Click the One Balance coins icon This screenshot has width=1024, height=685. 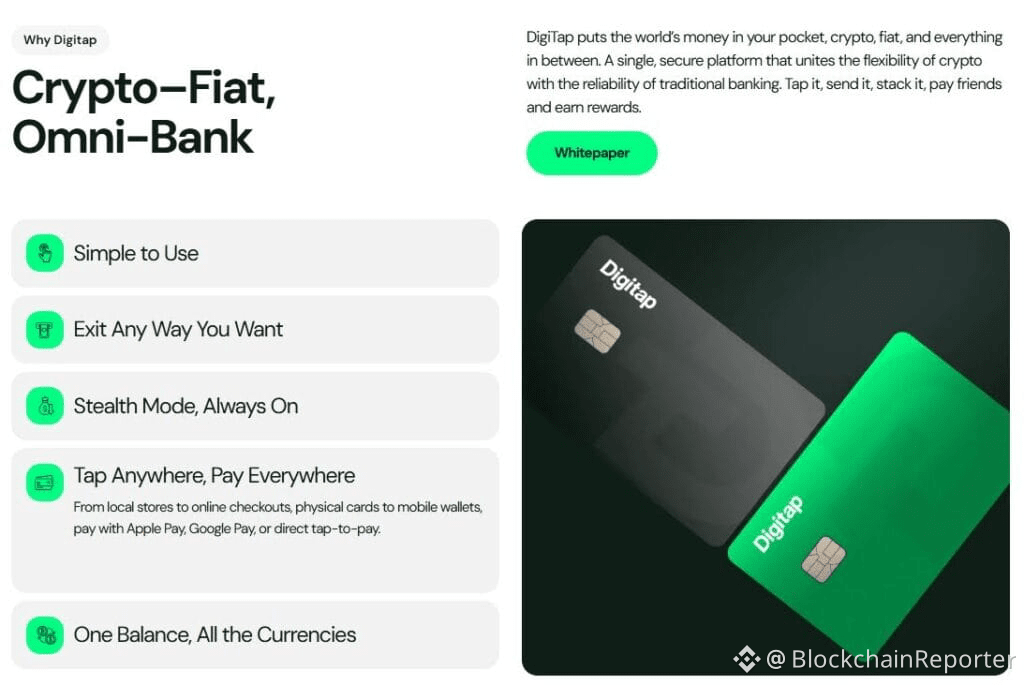(44, 635)
